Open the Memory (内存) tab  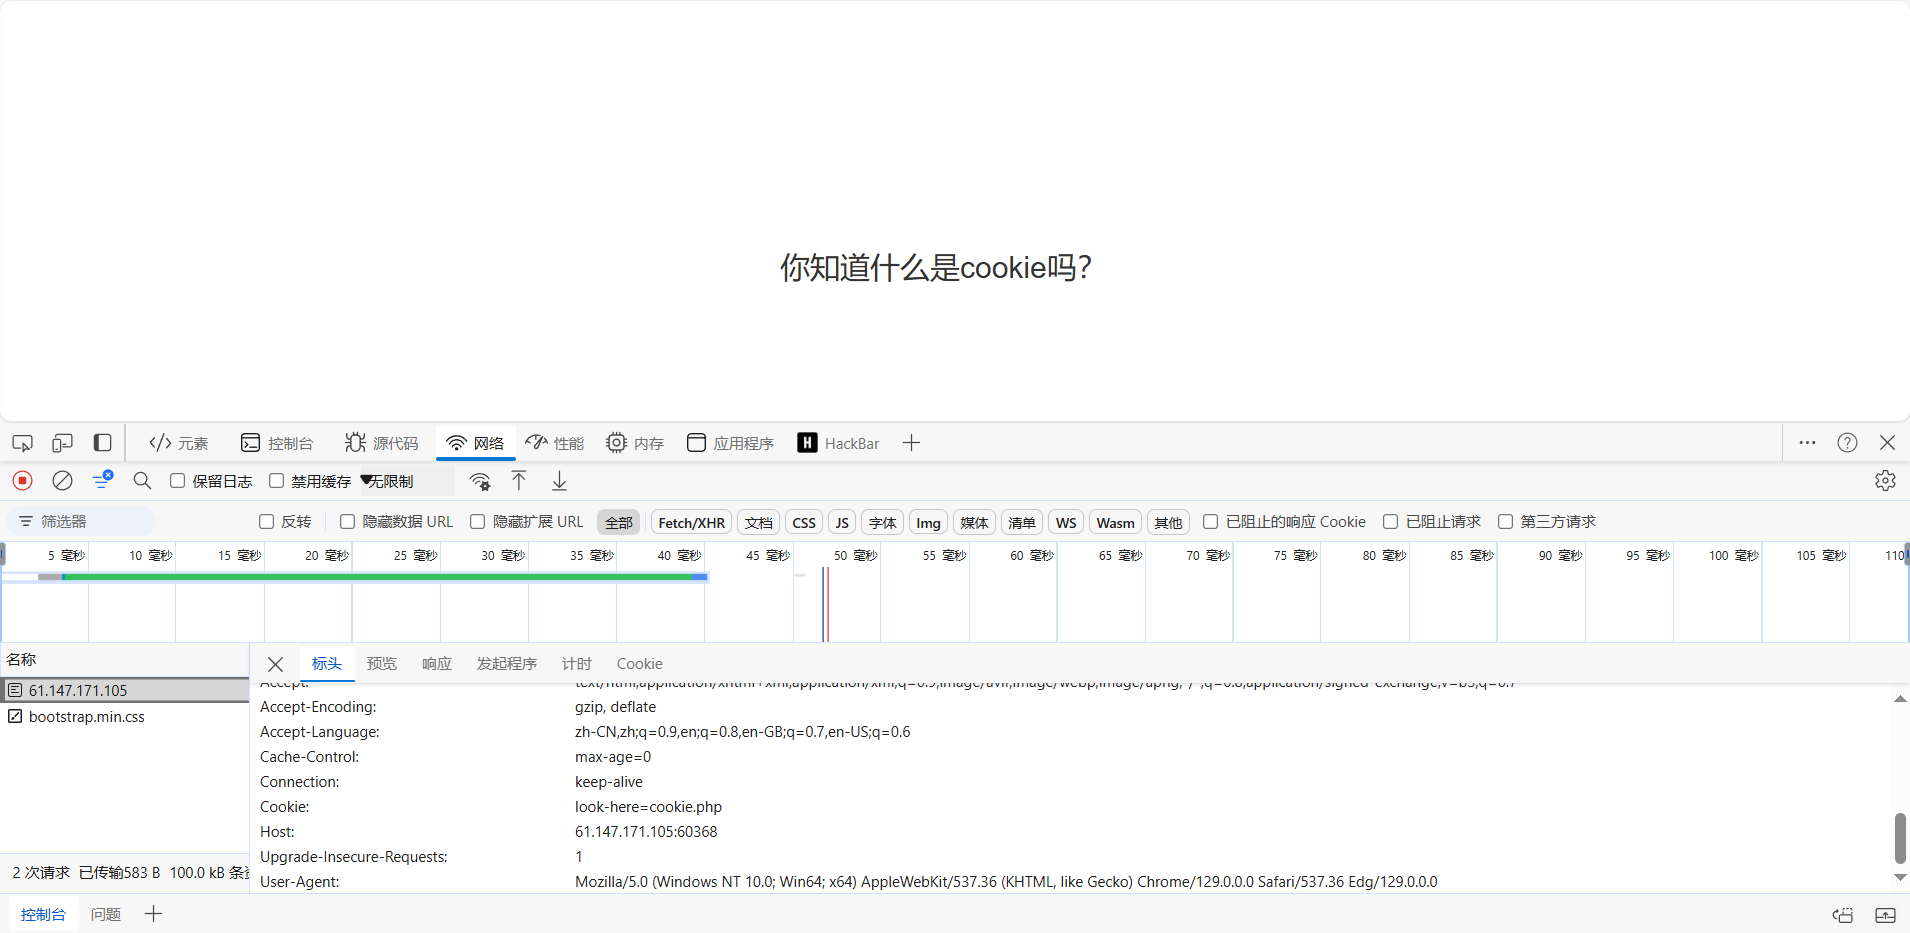pos(635,443)
